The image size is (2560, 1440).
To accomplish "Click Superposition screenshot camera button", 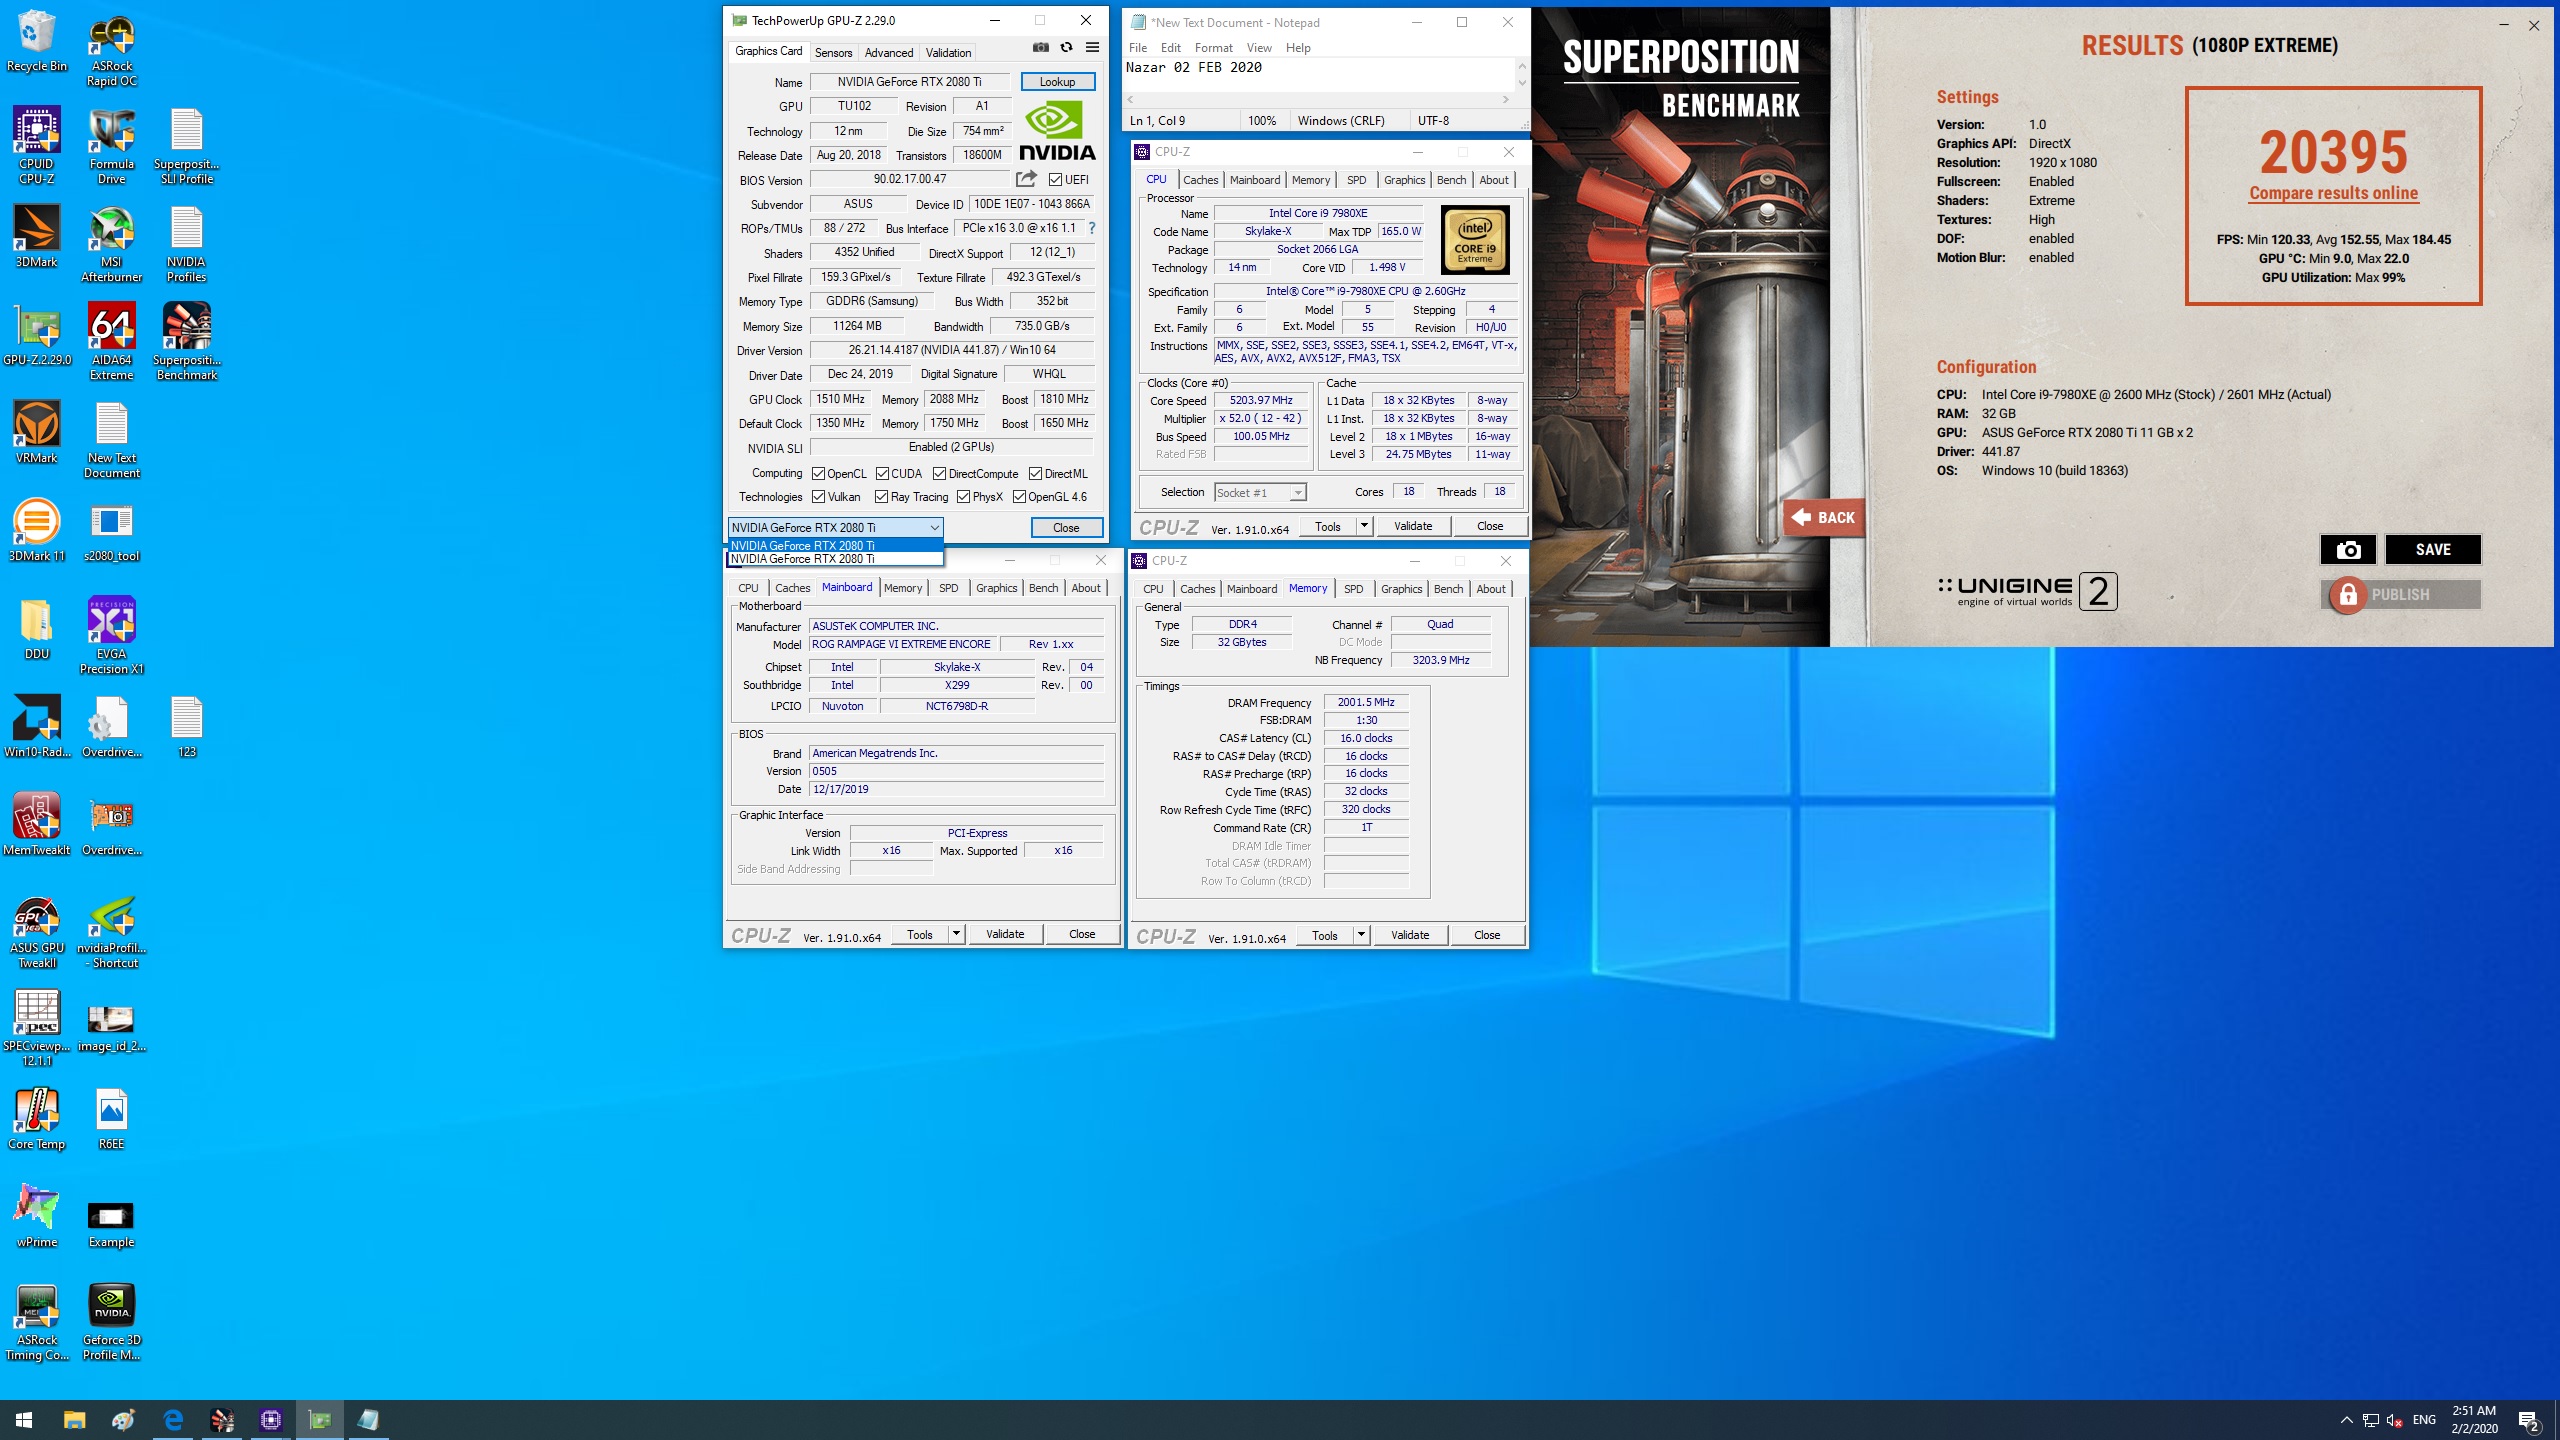I will point(2348,549).
